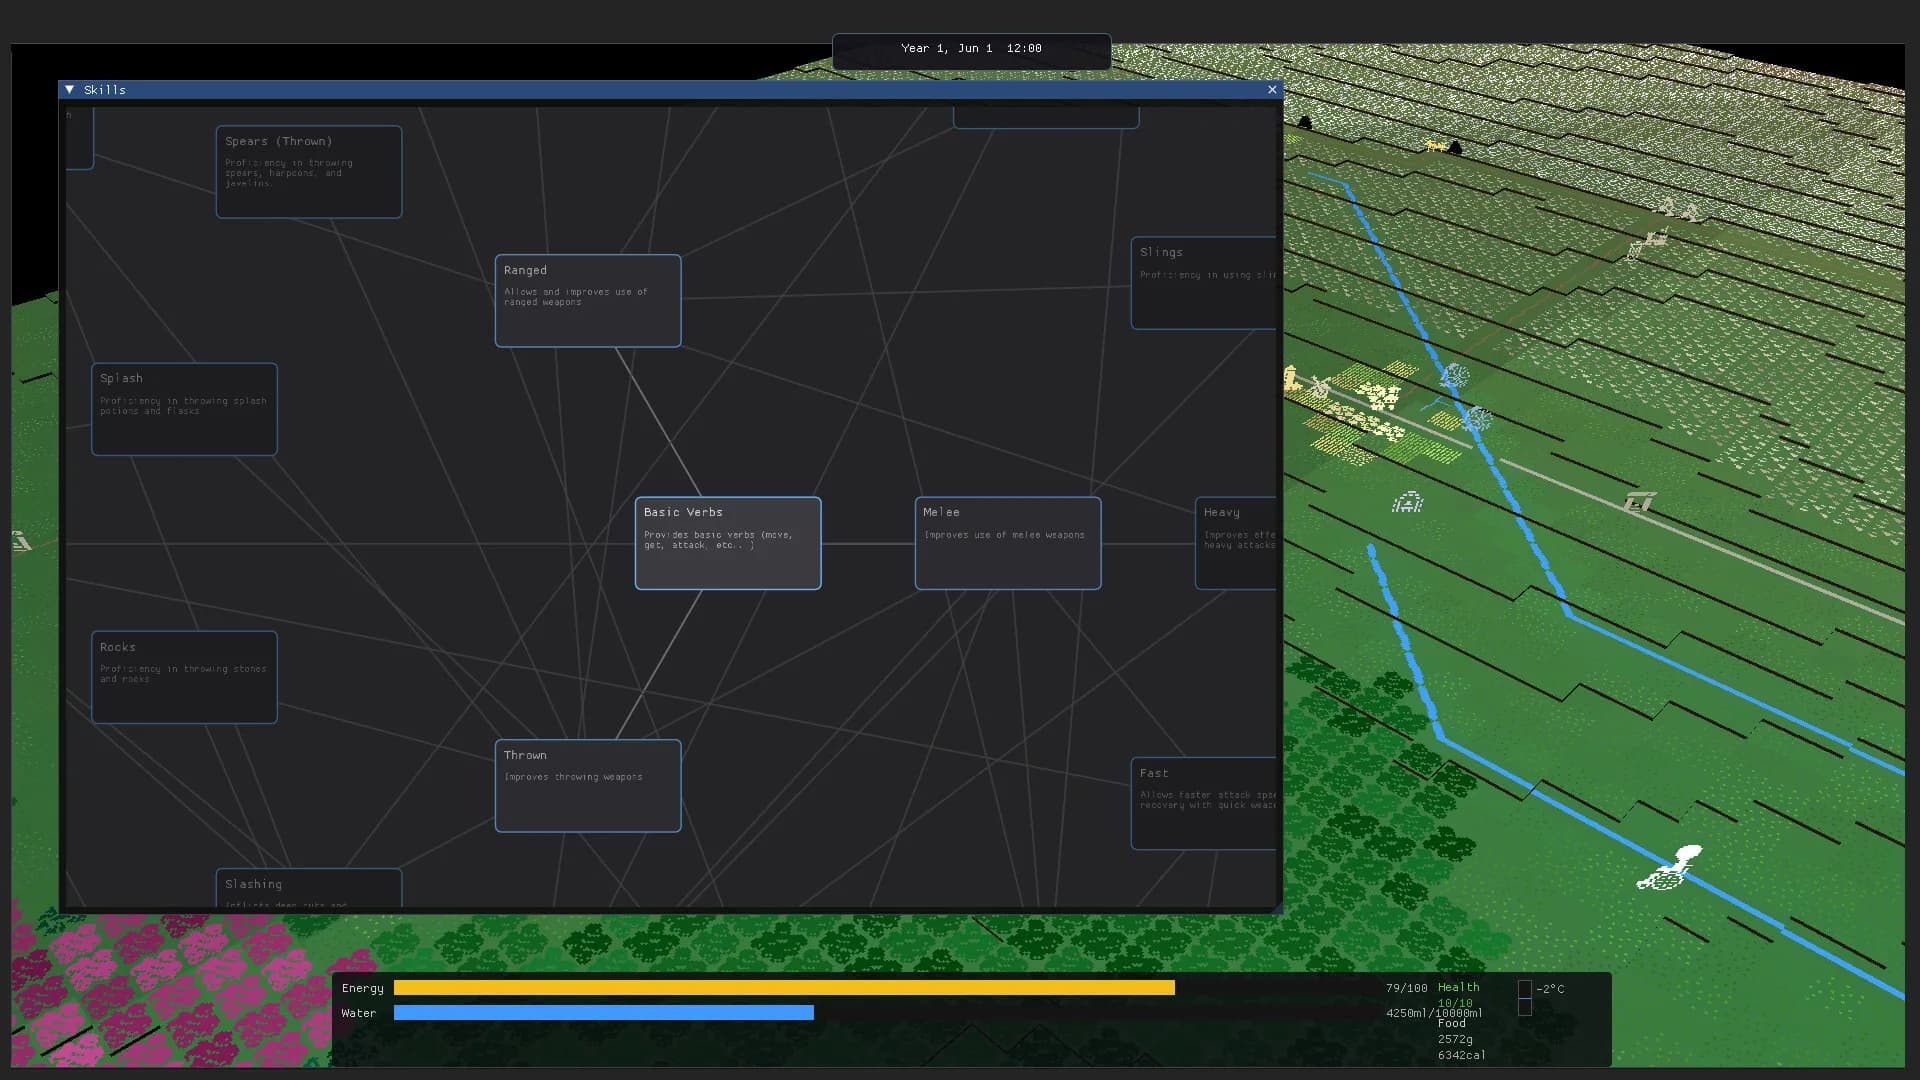Click the white bird icon on river
1920x1080 pixels.
click(x=1670, y=867)
